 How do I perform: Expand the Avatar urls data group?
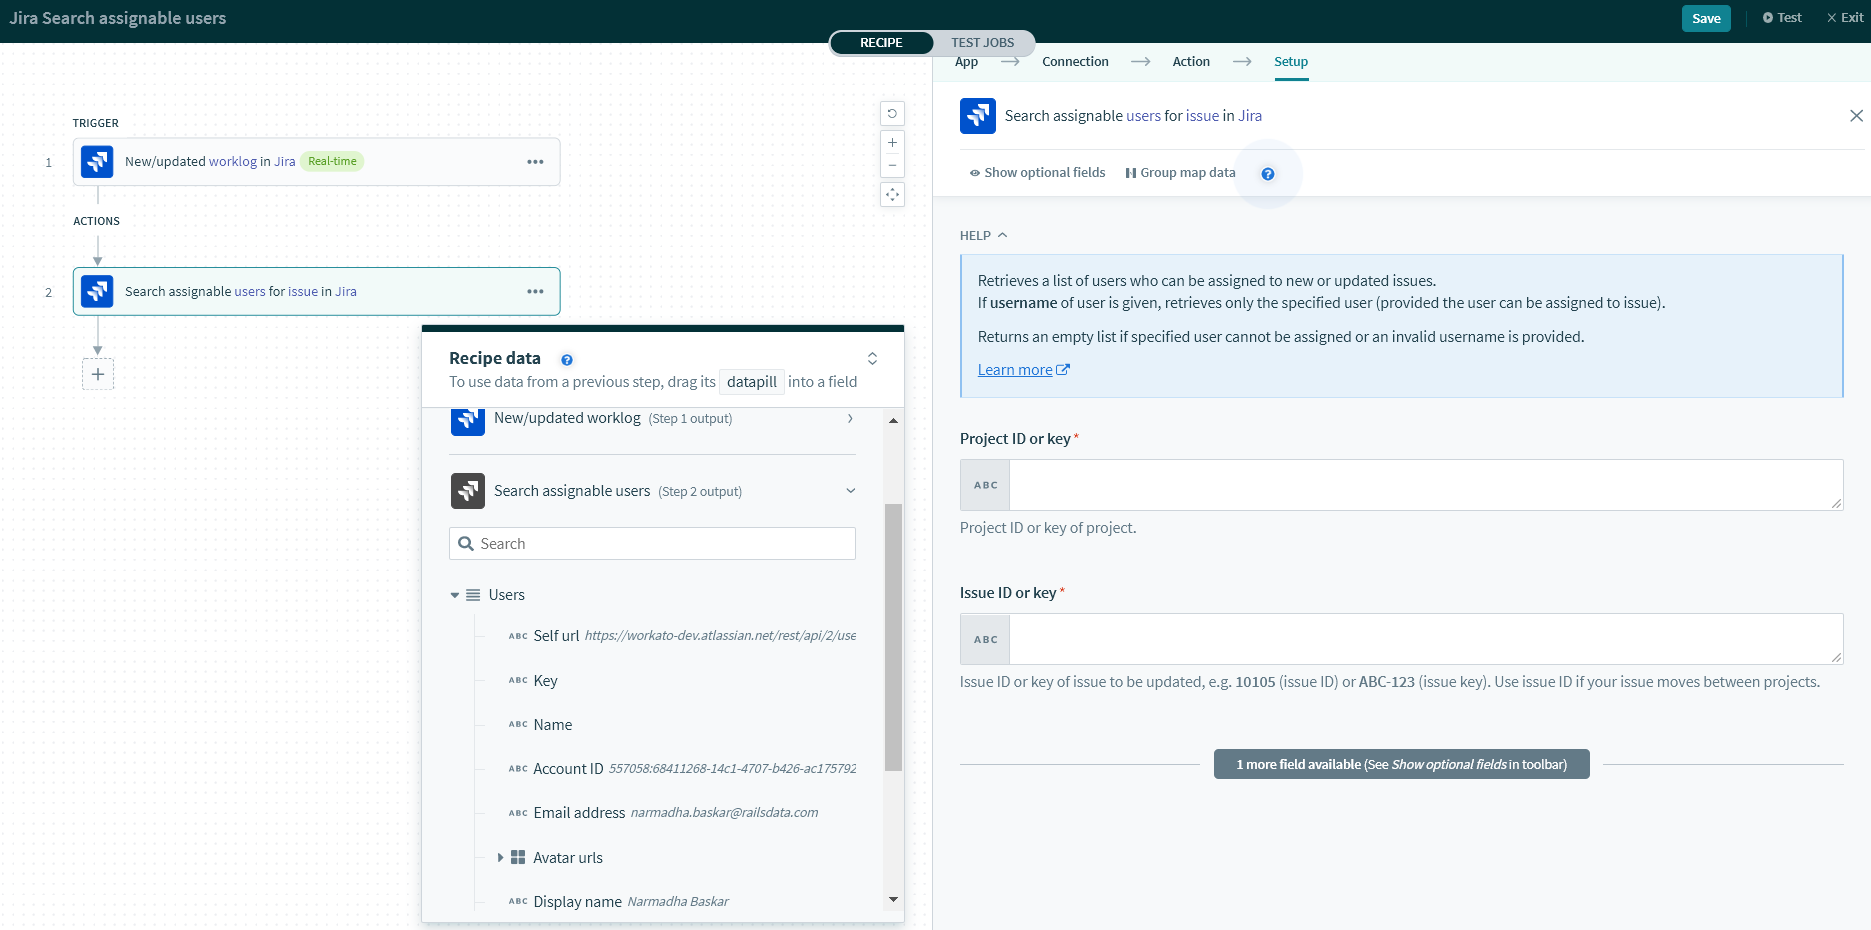(500, 857)
